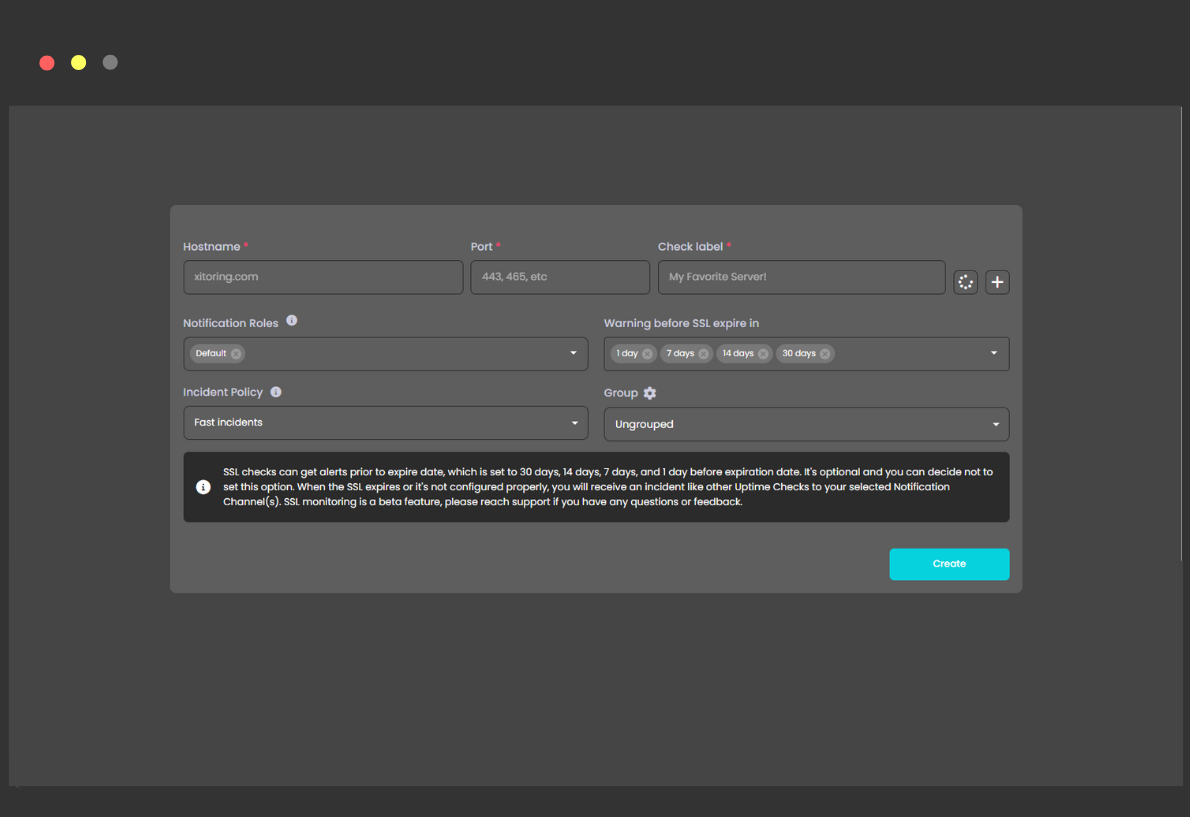Image resolution: width=1190 pixels, height=817 pixels.
Task: Click the Group label text
Action: click(620, 393)
